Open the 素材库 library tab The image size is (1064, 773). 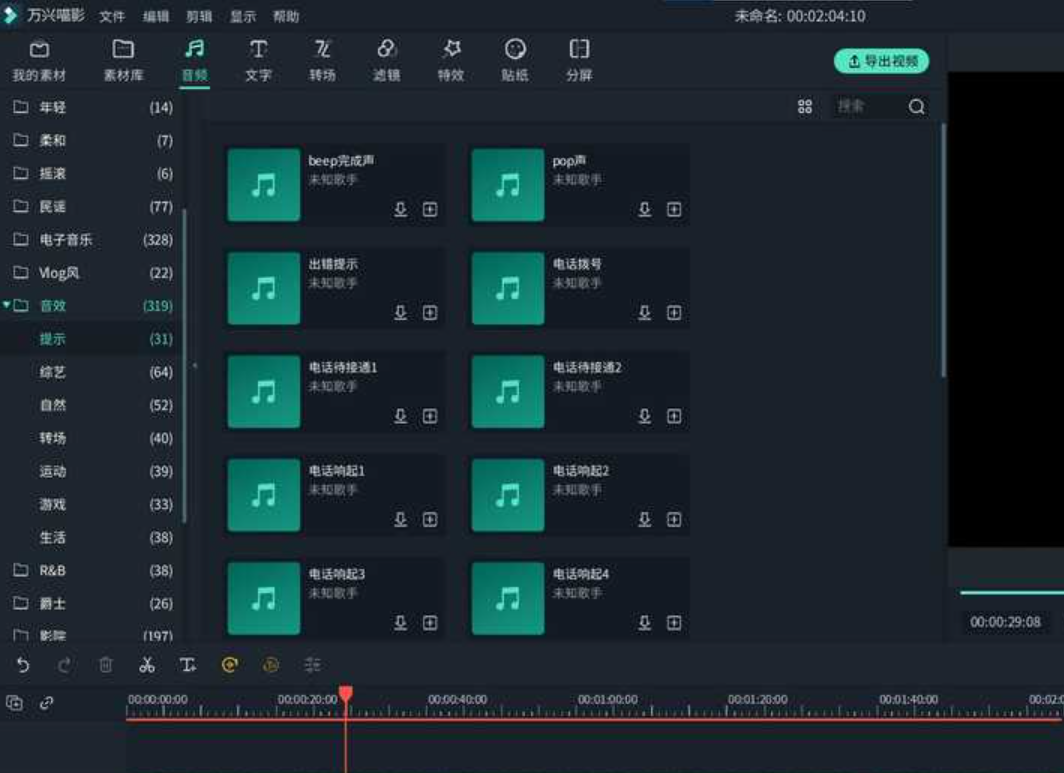[123, 61]
